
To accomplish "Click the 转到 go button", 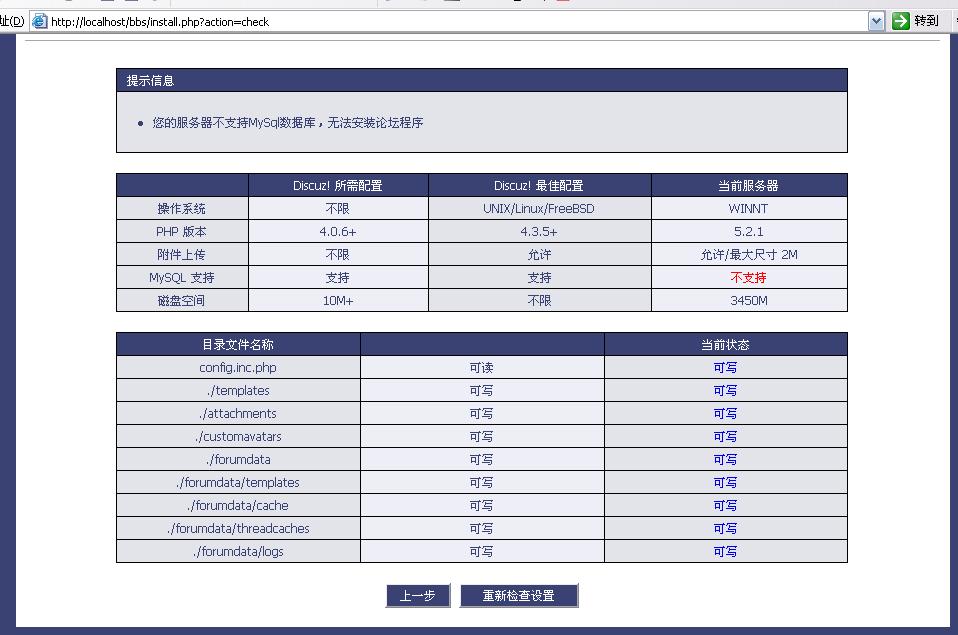I will click(915, 21).
